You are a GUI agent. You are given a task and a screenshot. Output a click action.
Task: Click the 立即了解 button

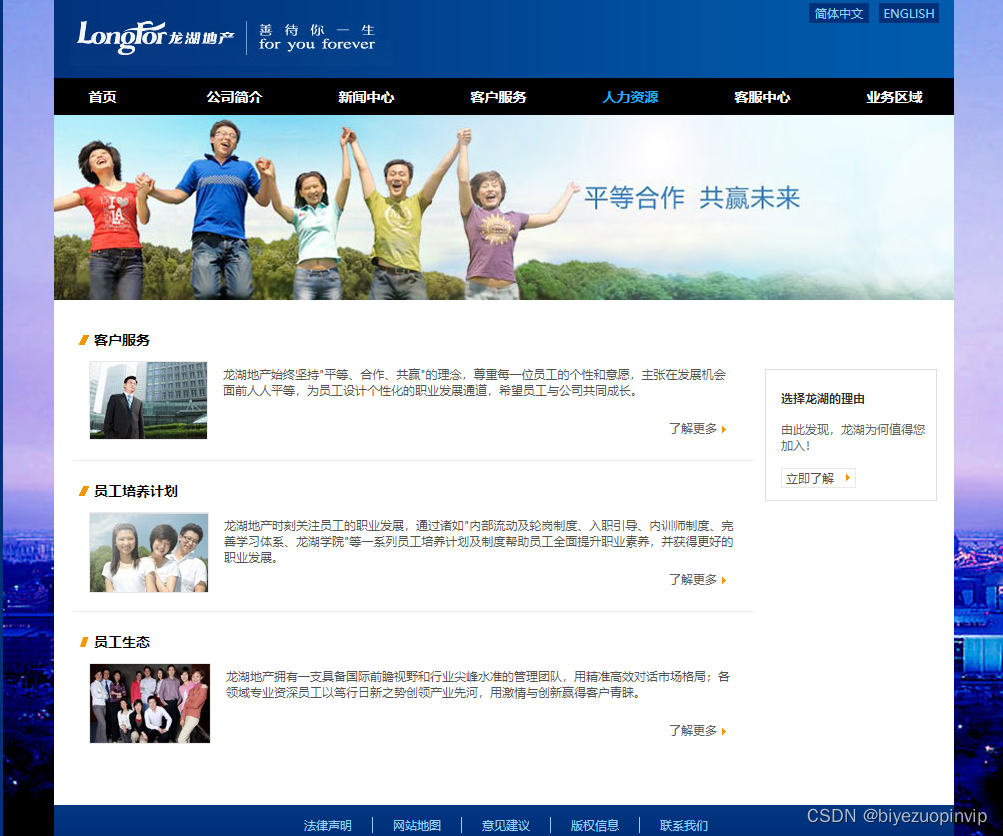coord(818,478)
